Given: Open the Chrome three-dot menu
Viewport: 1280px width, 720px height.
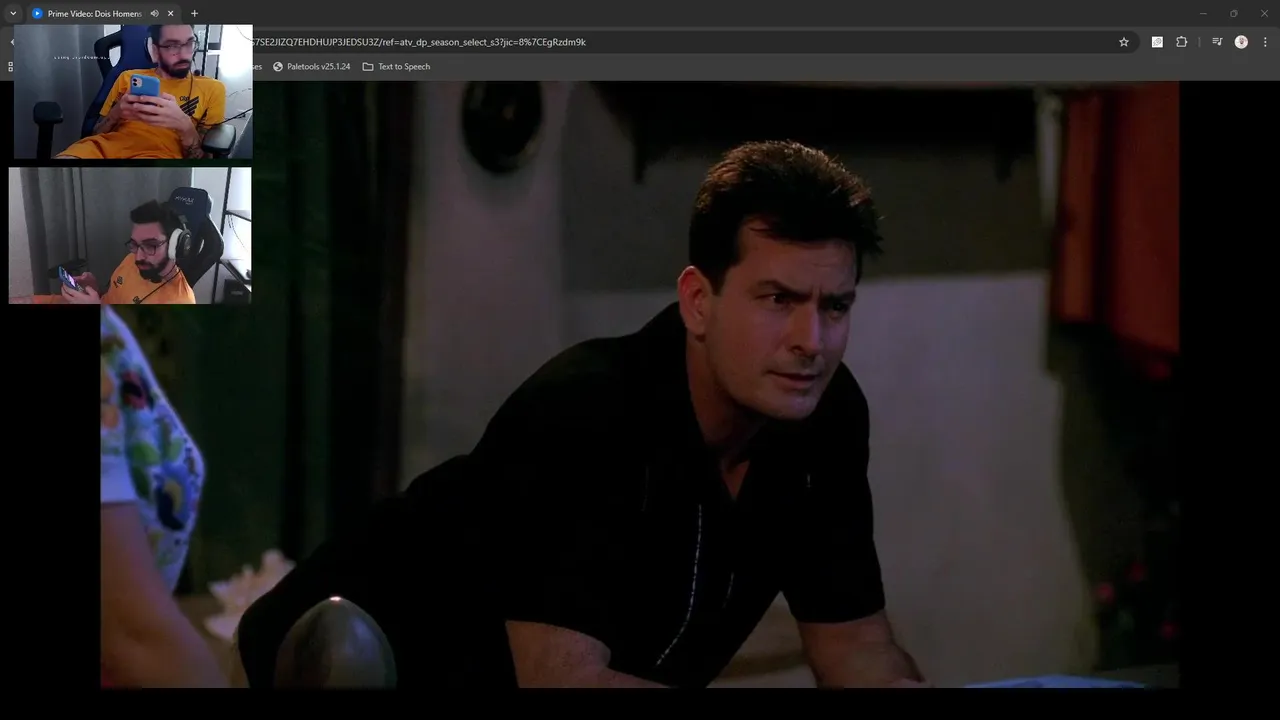Looking at the screenshot, I should [x=1266, y=42].
